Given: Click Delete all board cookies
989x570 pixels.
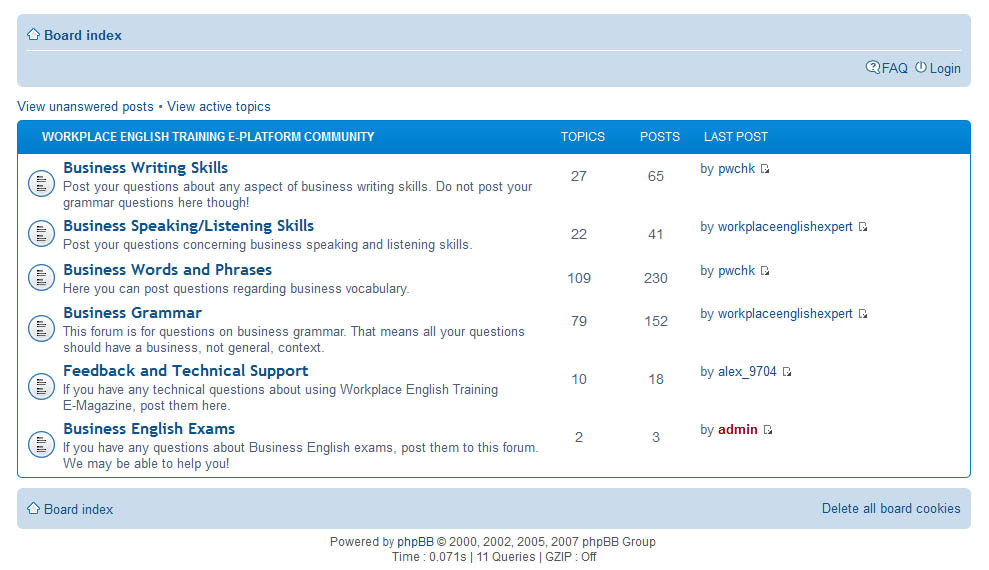Looking at the screenshot, I should point(891,509).
